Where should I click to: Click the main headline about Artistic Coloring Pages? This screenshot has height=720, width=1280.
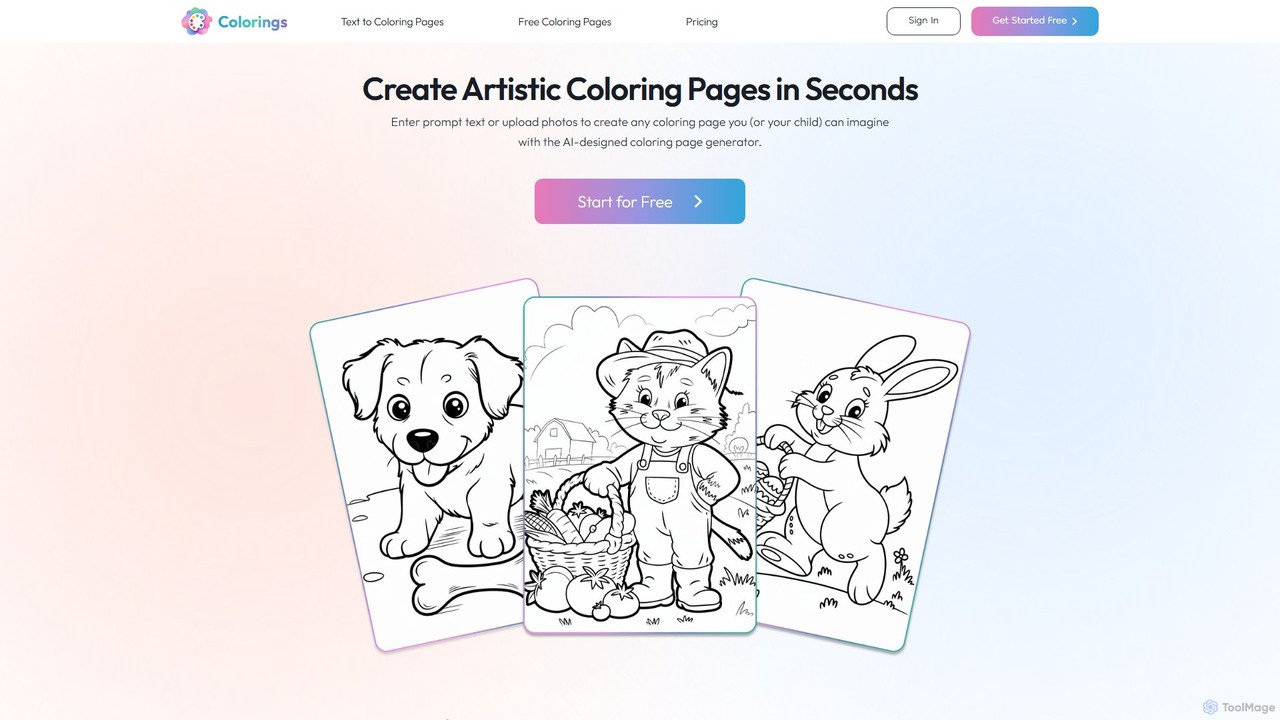tap(640, 89)
